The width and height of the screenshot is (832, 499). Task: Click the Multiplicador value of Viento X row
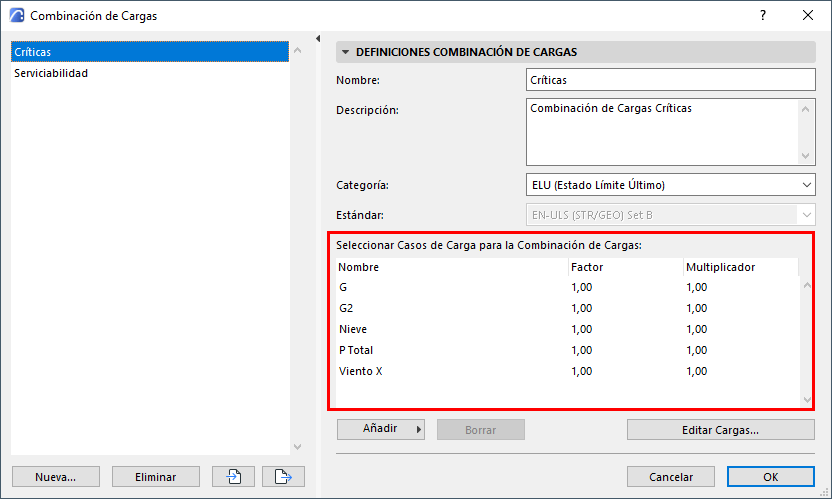point(697,371)
